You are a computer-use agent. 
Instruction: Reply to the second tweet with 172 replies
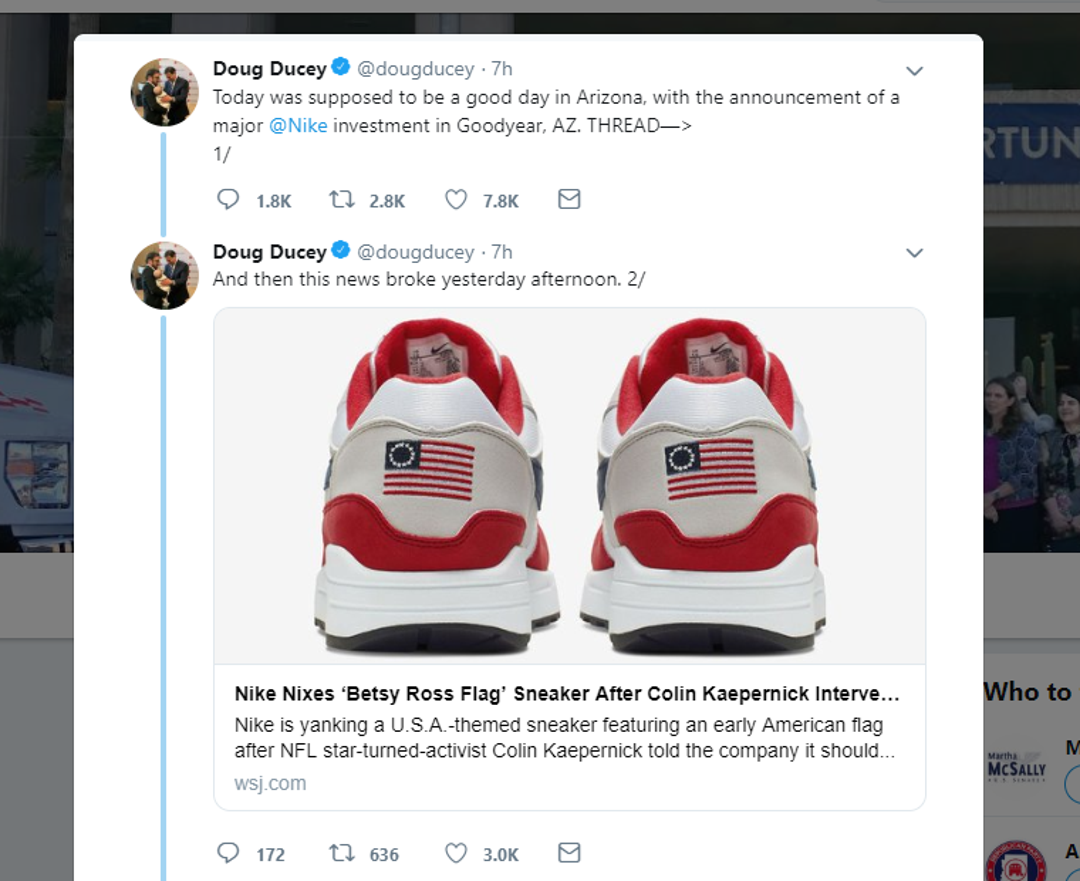228,853
